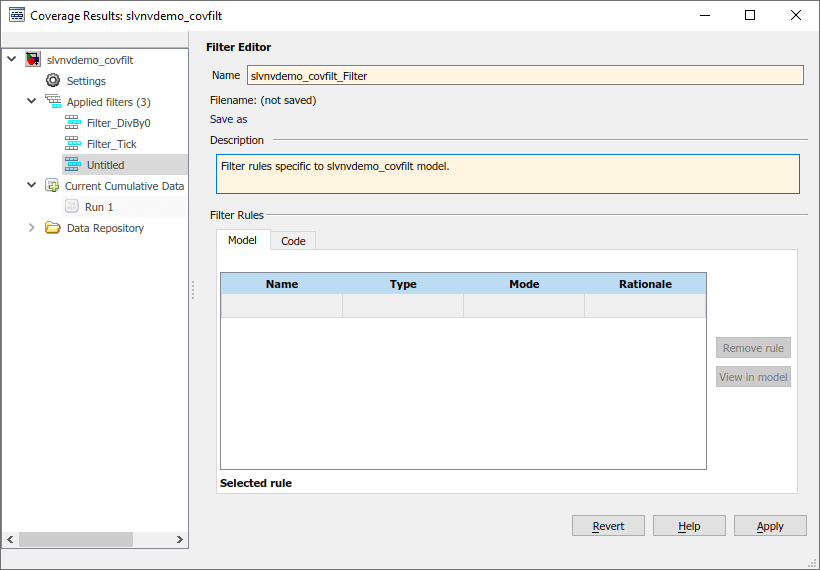Click the Current Cumulative Data icon
The height and width of the screenshot is (570, 820).
(52, 186)
